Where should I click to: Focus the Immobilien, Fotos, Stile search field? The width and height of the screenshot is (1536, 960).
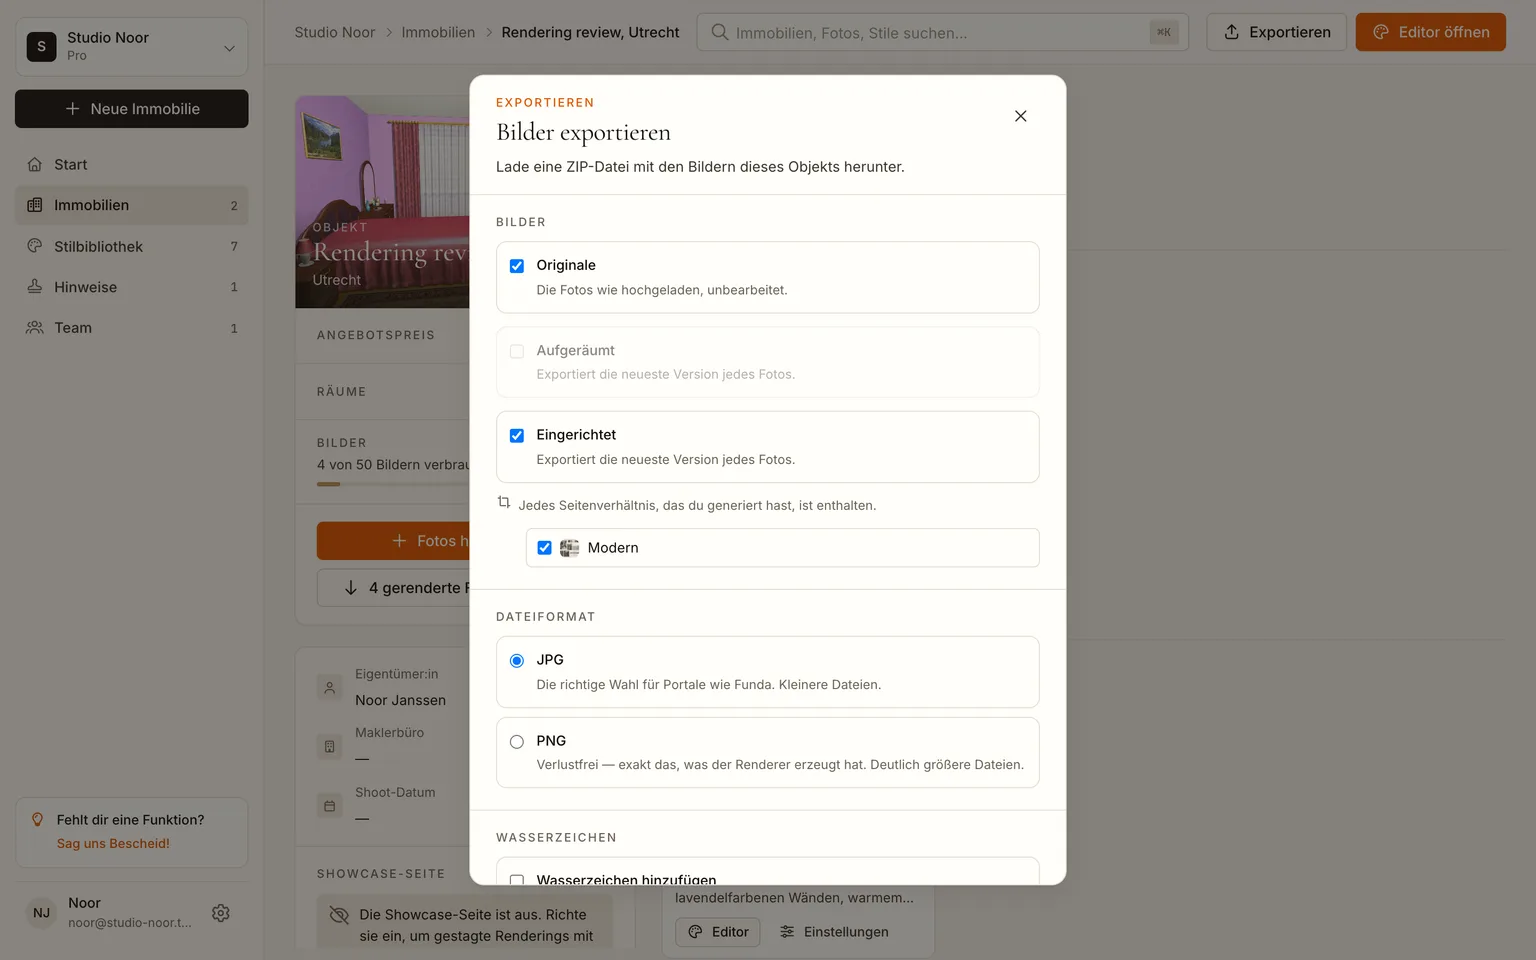[942, 32]
